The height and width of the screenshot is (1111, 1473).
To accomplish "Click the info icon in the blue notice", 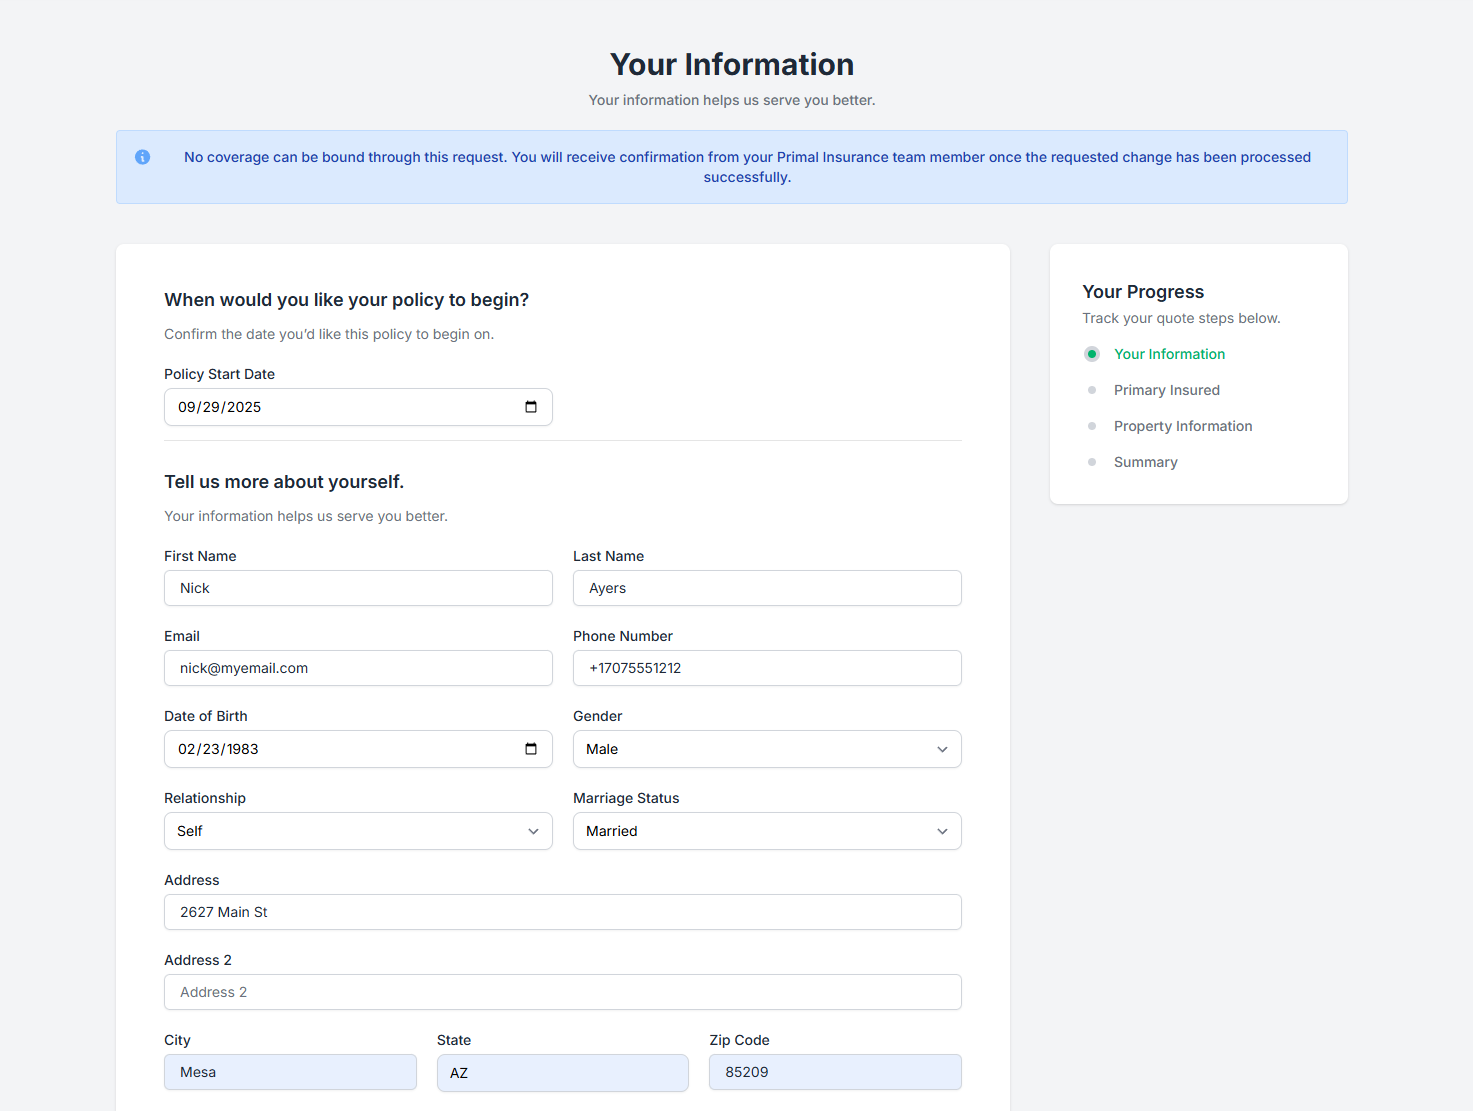I will [x=143, y=157].
